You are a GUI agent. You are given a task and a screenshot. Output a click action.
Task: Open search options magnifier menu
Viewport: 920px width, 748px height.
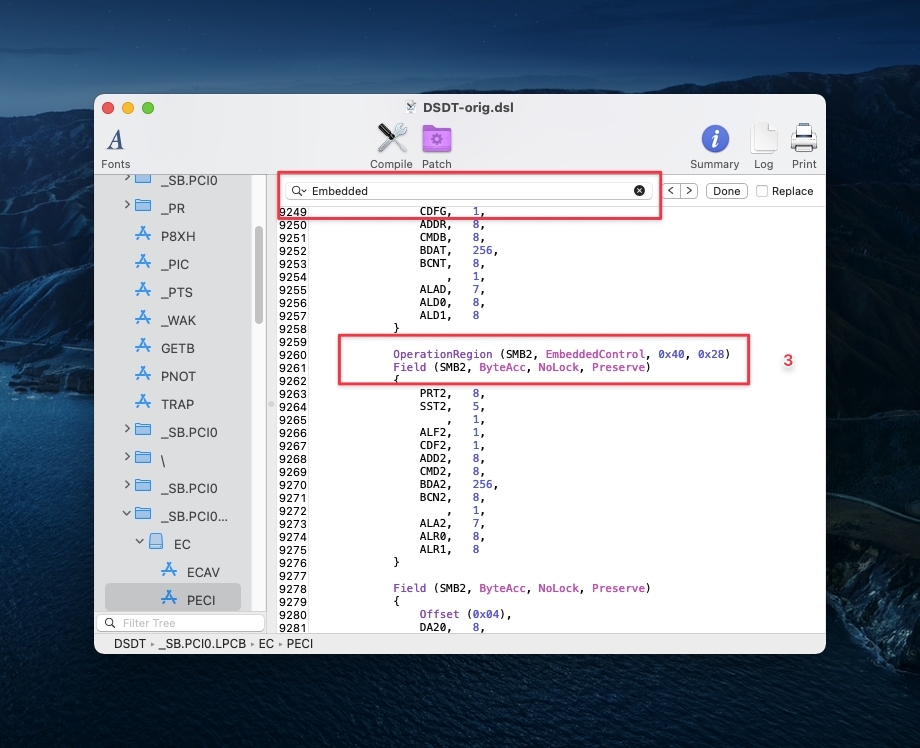pos(298,191)
